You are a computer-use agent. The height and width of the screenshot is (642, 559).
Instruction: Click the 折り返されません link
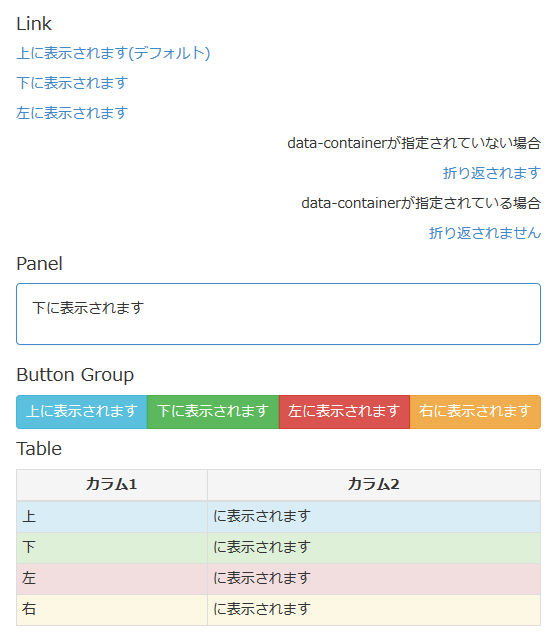pos(485,233)
